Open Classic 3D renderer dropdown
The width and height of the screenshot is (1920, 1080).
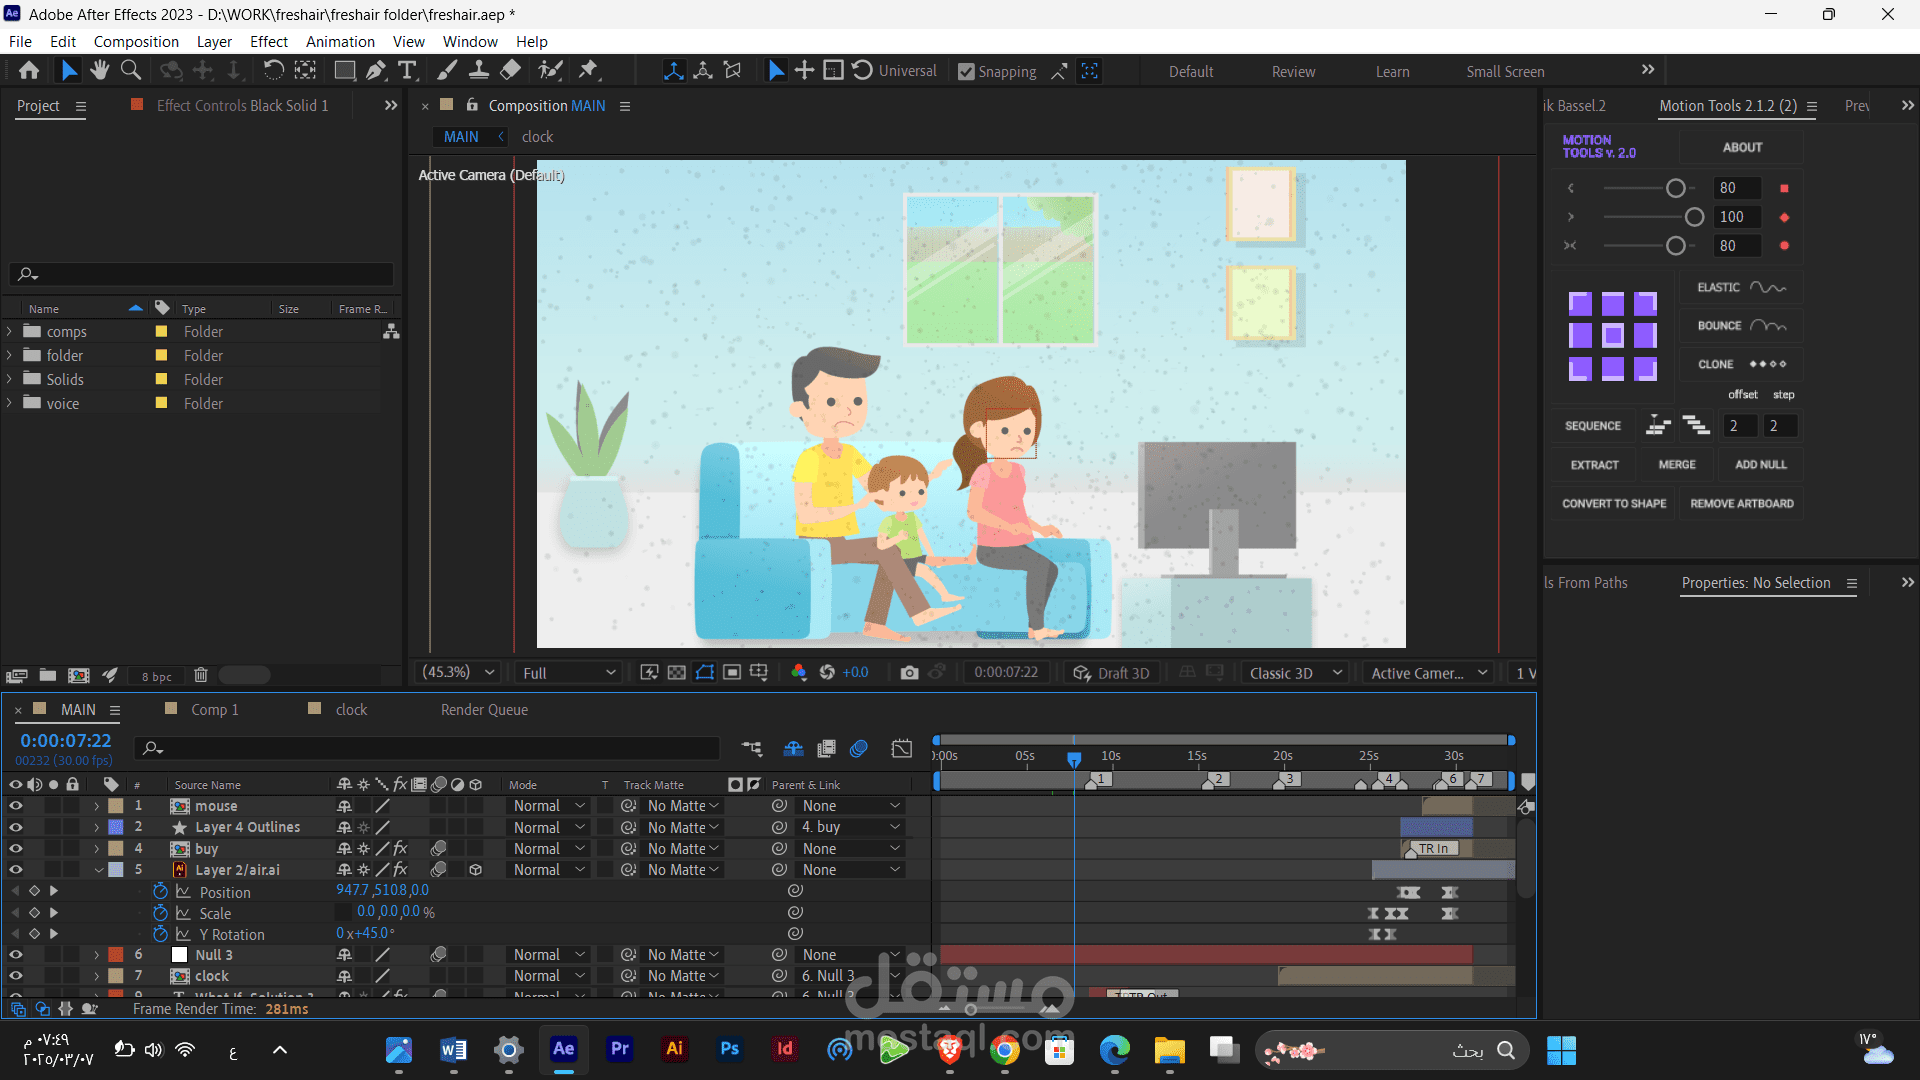point(1294,673)
